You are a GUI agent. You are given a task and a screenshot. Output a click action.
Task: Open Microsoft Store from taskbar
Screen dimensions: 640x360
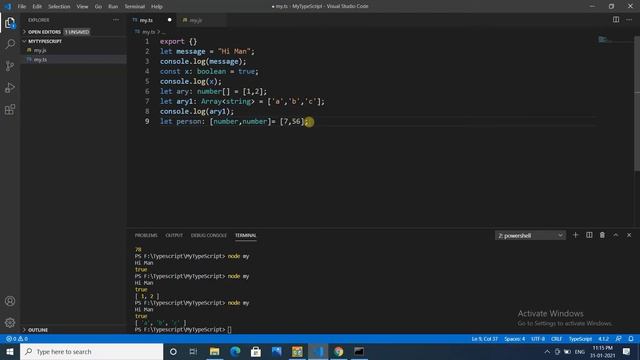coord(256,351)
